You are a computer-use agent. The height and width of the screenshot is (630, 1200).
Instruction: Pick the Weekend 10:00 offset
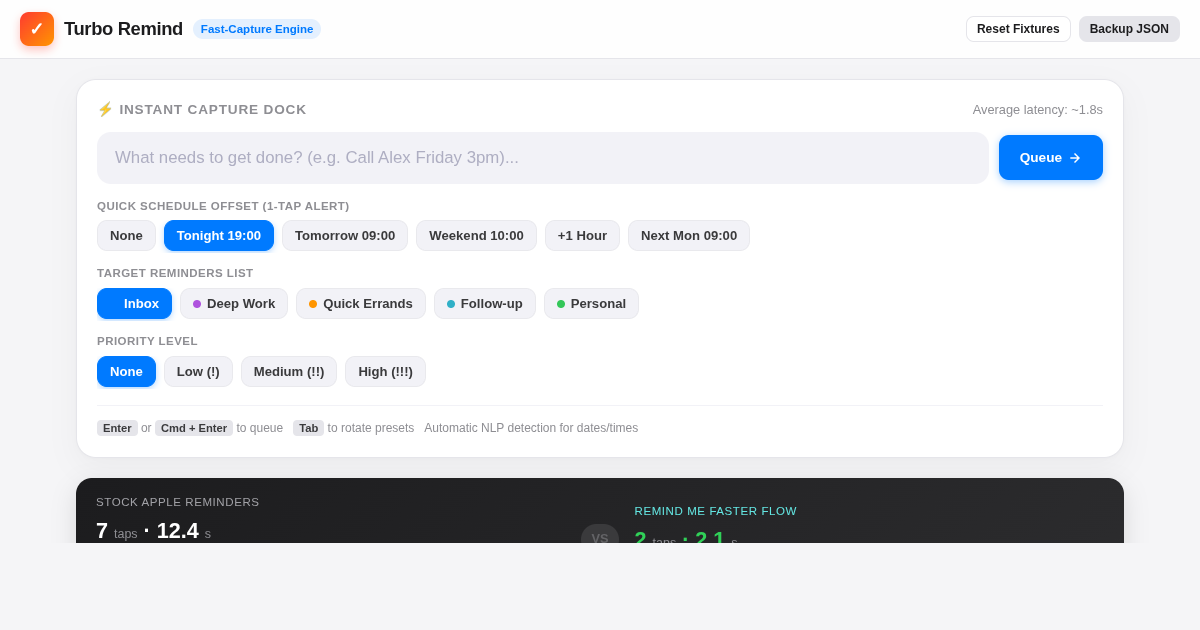(x=476, y=236)
